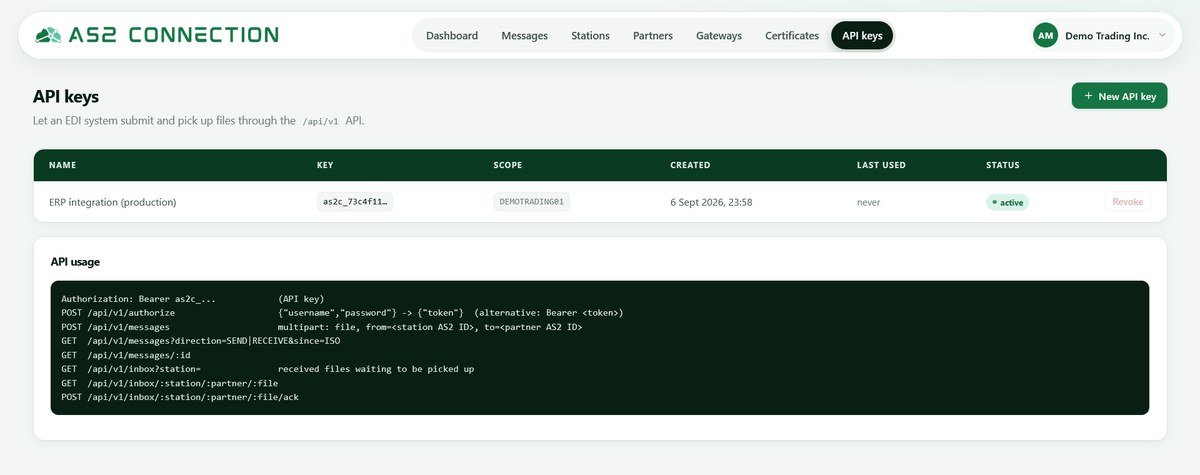Open the Gateways nav item
Image resolution: width=1200 pixels, height=475 pixels.
tap(719, 35)
